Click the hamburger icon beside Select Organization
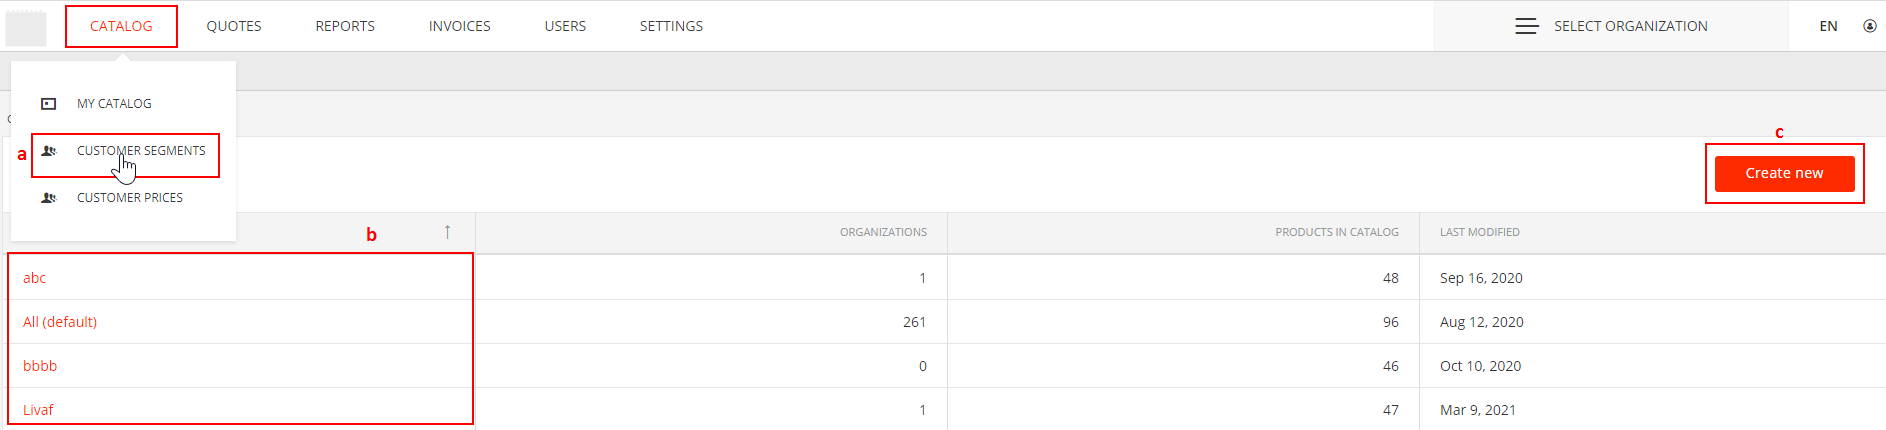 (1527, 27)
